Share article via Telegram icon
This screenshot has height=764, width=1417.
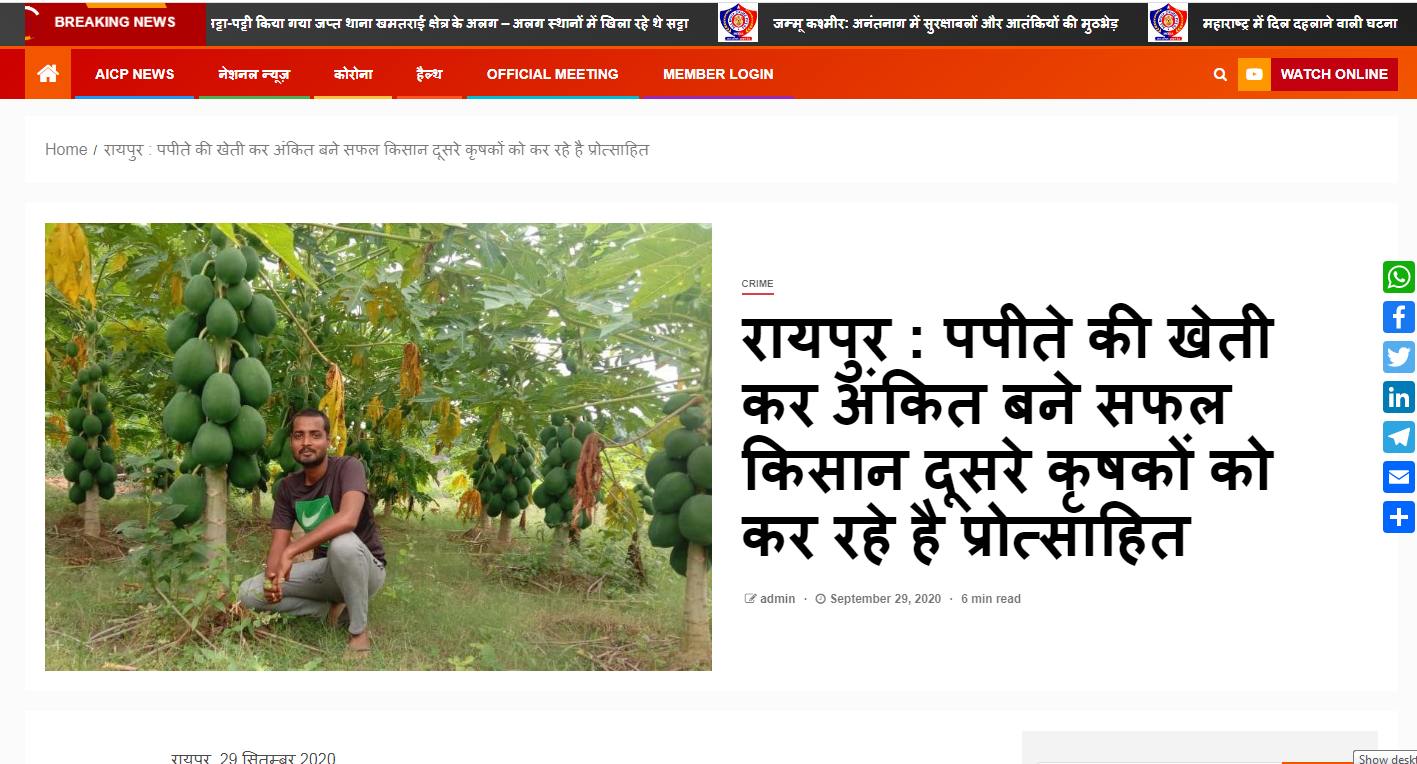click(x=1399, y=437)
